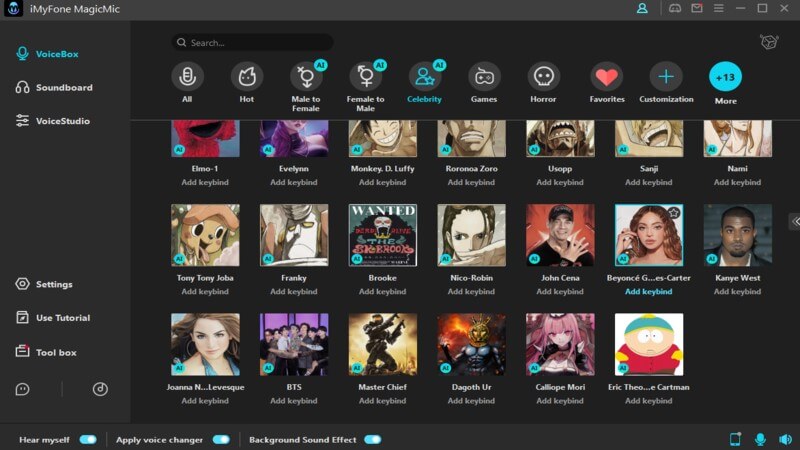Open the Favorites category
800x450 pixels.
click(x=607, y=83)
